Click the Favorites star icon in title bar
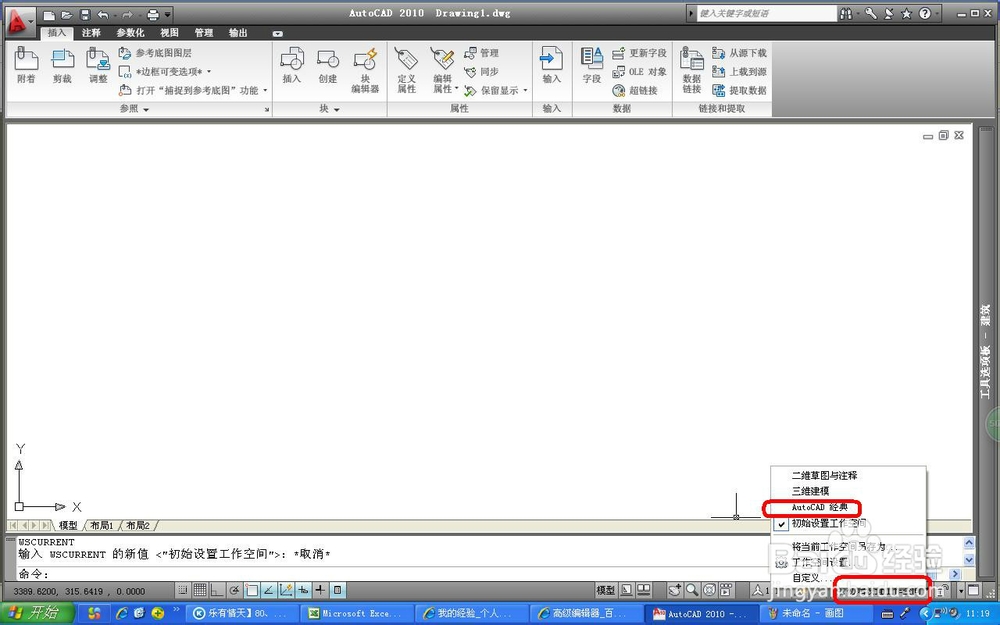Viewport: 1000px width, 625px height. coord(906,13)
